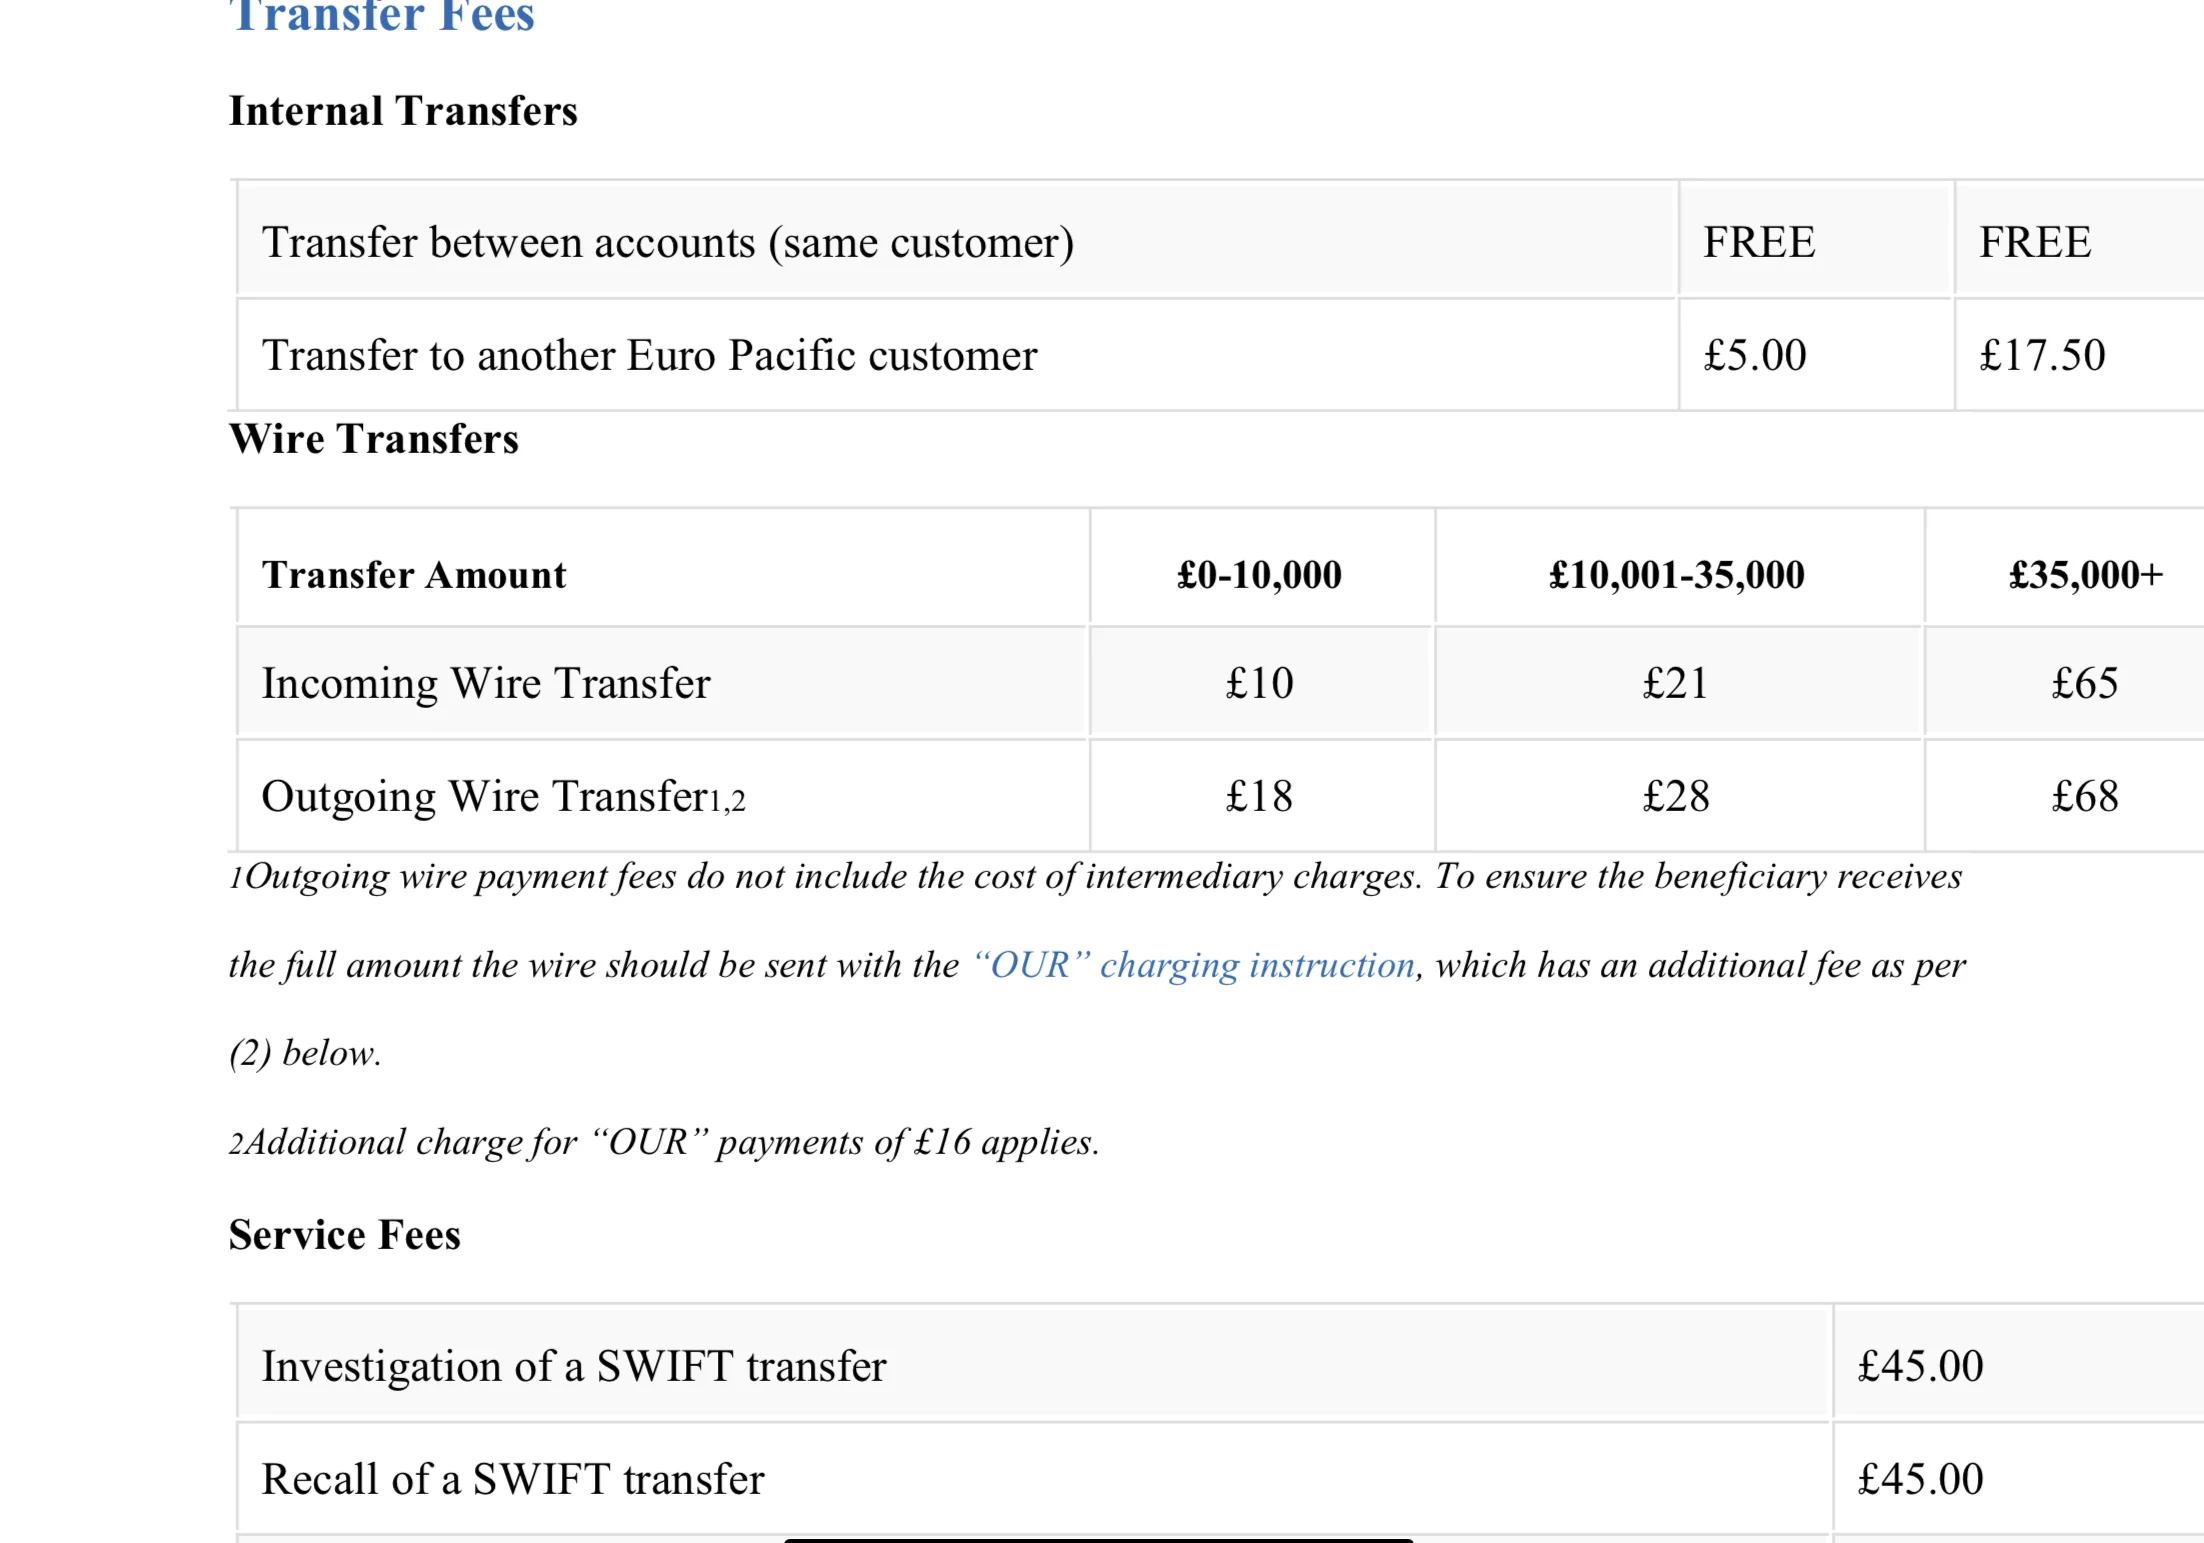Click the £65 incoming wire fee cell
Image resolution: width=2204 pixels, height=1543 pixels.
coord(2086,683)
